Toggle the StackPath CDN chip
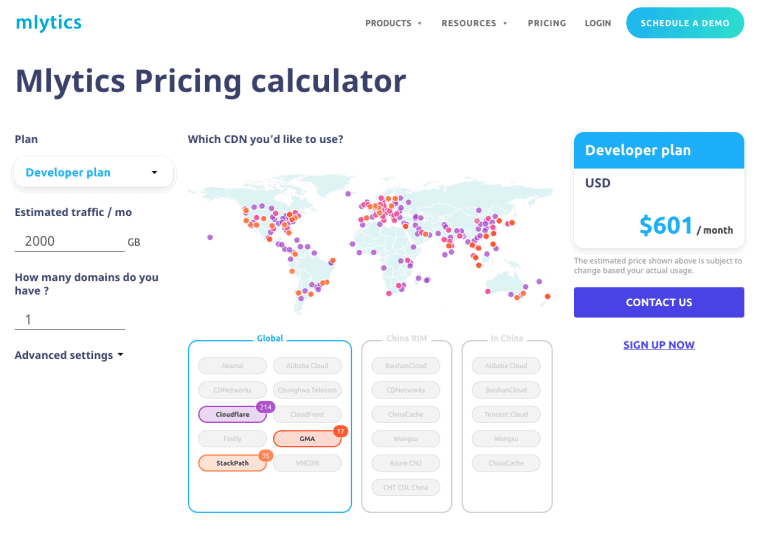 [232, 463]
